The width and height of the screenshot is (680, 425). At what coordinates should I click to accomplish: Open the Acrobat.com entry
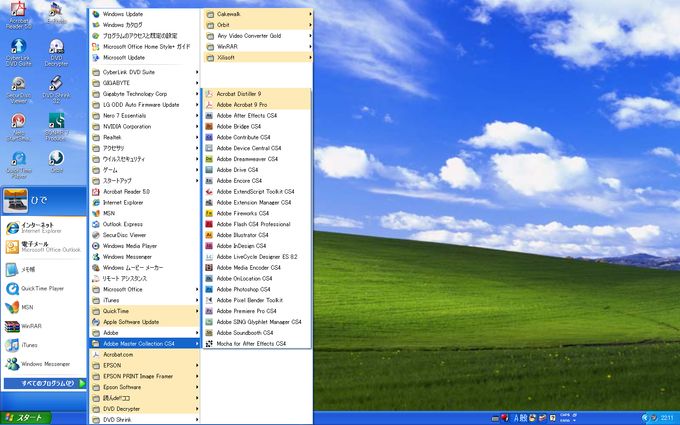(x=144, y=354)
